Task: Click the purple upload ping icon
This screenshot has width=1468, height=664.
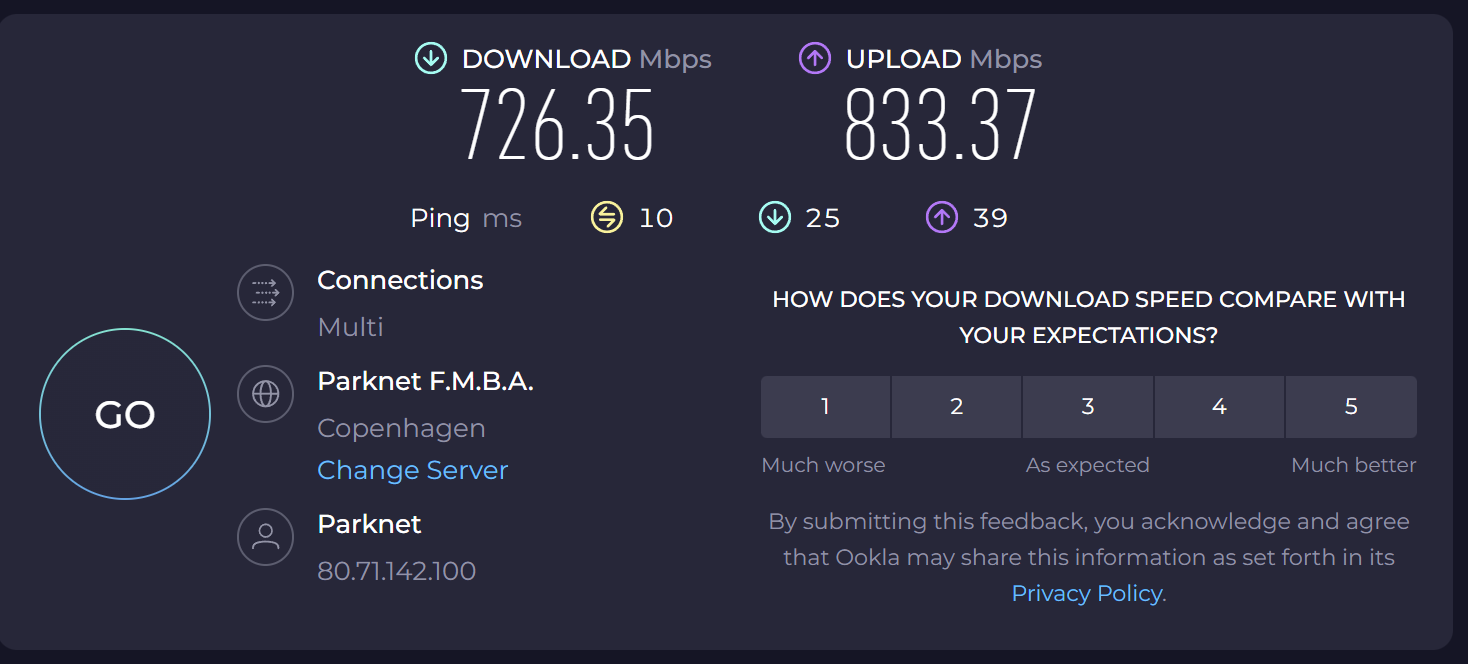Action: (x=942, y=217)
